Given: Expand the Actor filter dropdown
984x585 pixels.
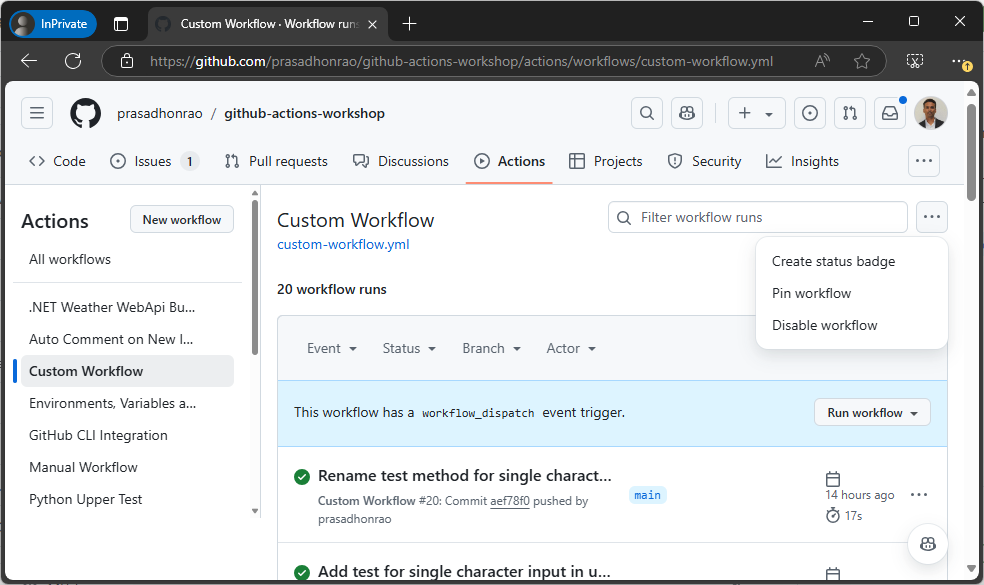Looking at the screenshot, I should 571,348.
